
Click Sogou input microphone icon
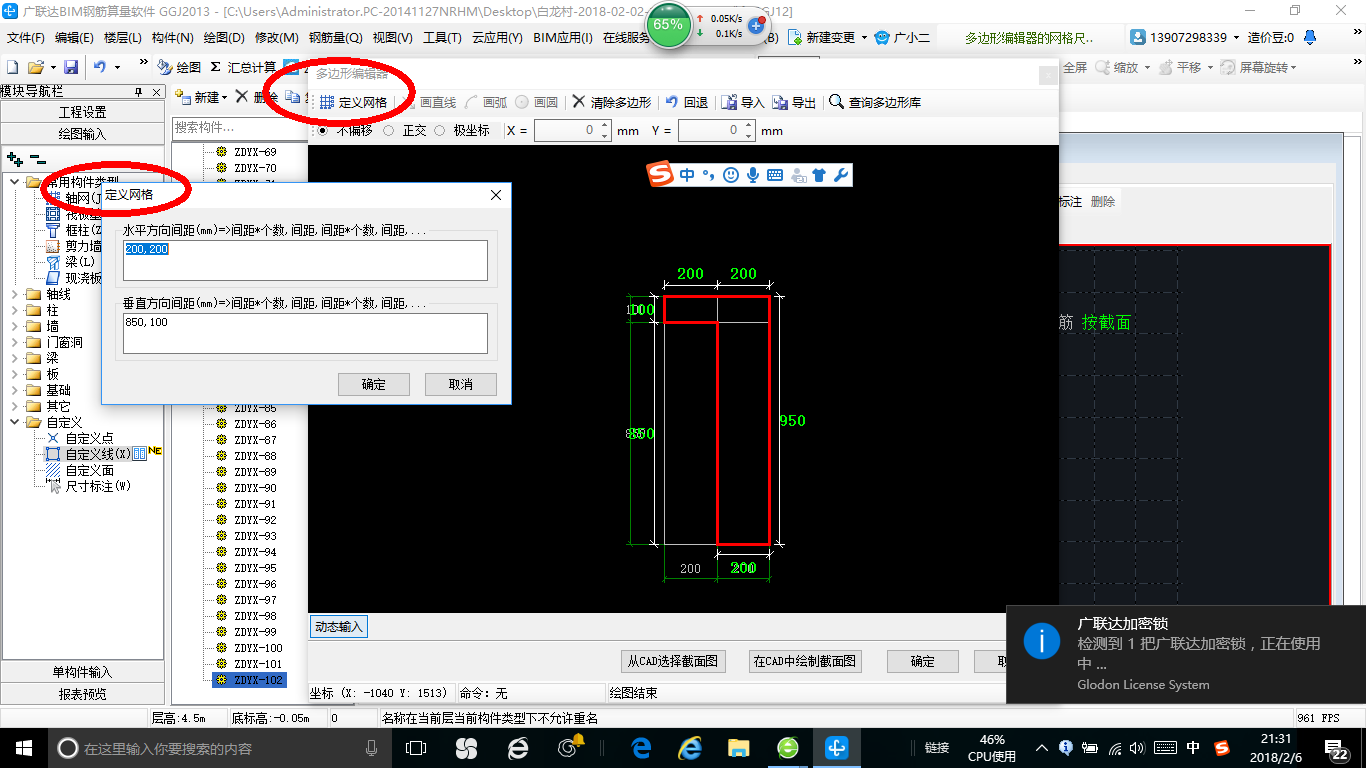[753, 175]
